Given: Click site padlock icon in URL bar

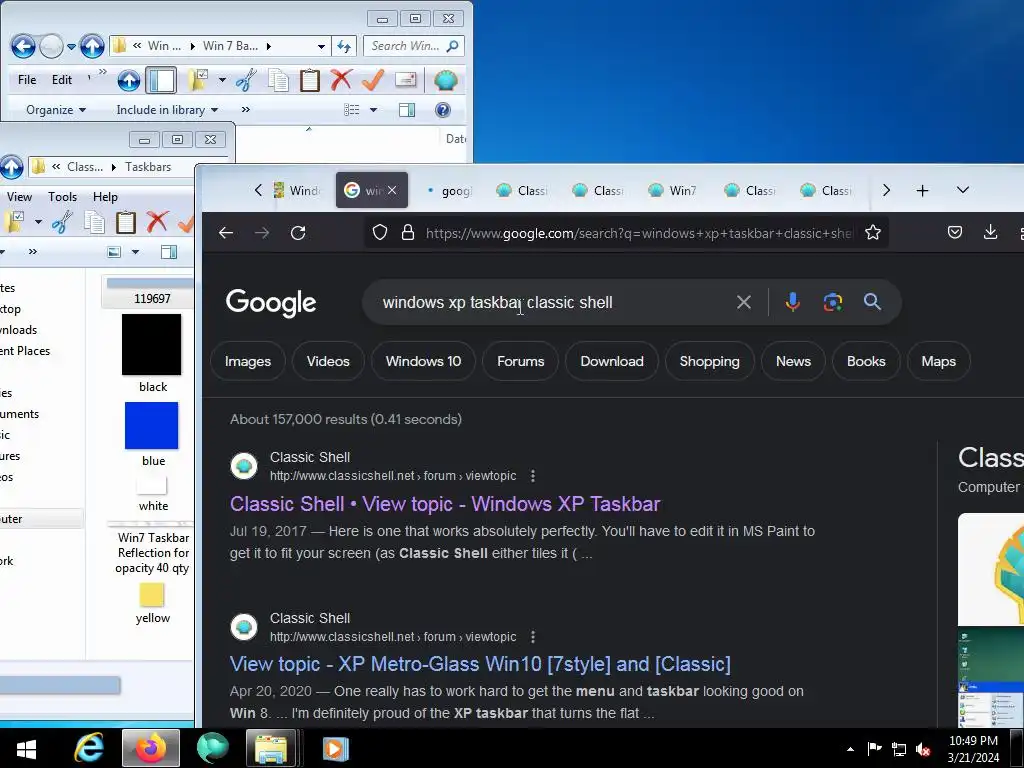Looking at the screenshot, I should (408, 232).
